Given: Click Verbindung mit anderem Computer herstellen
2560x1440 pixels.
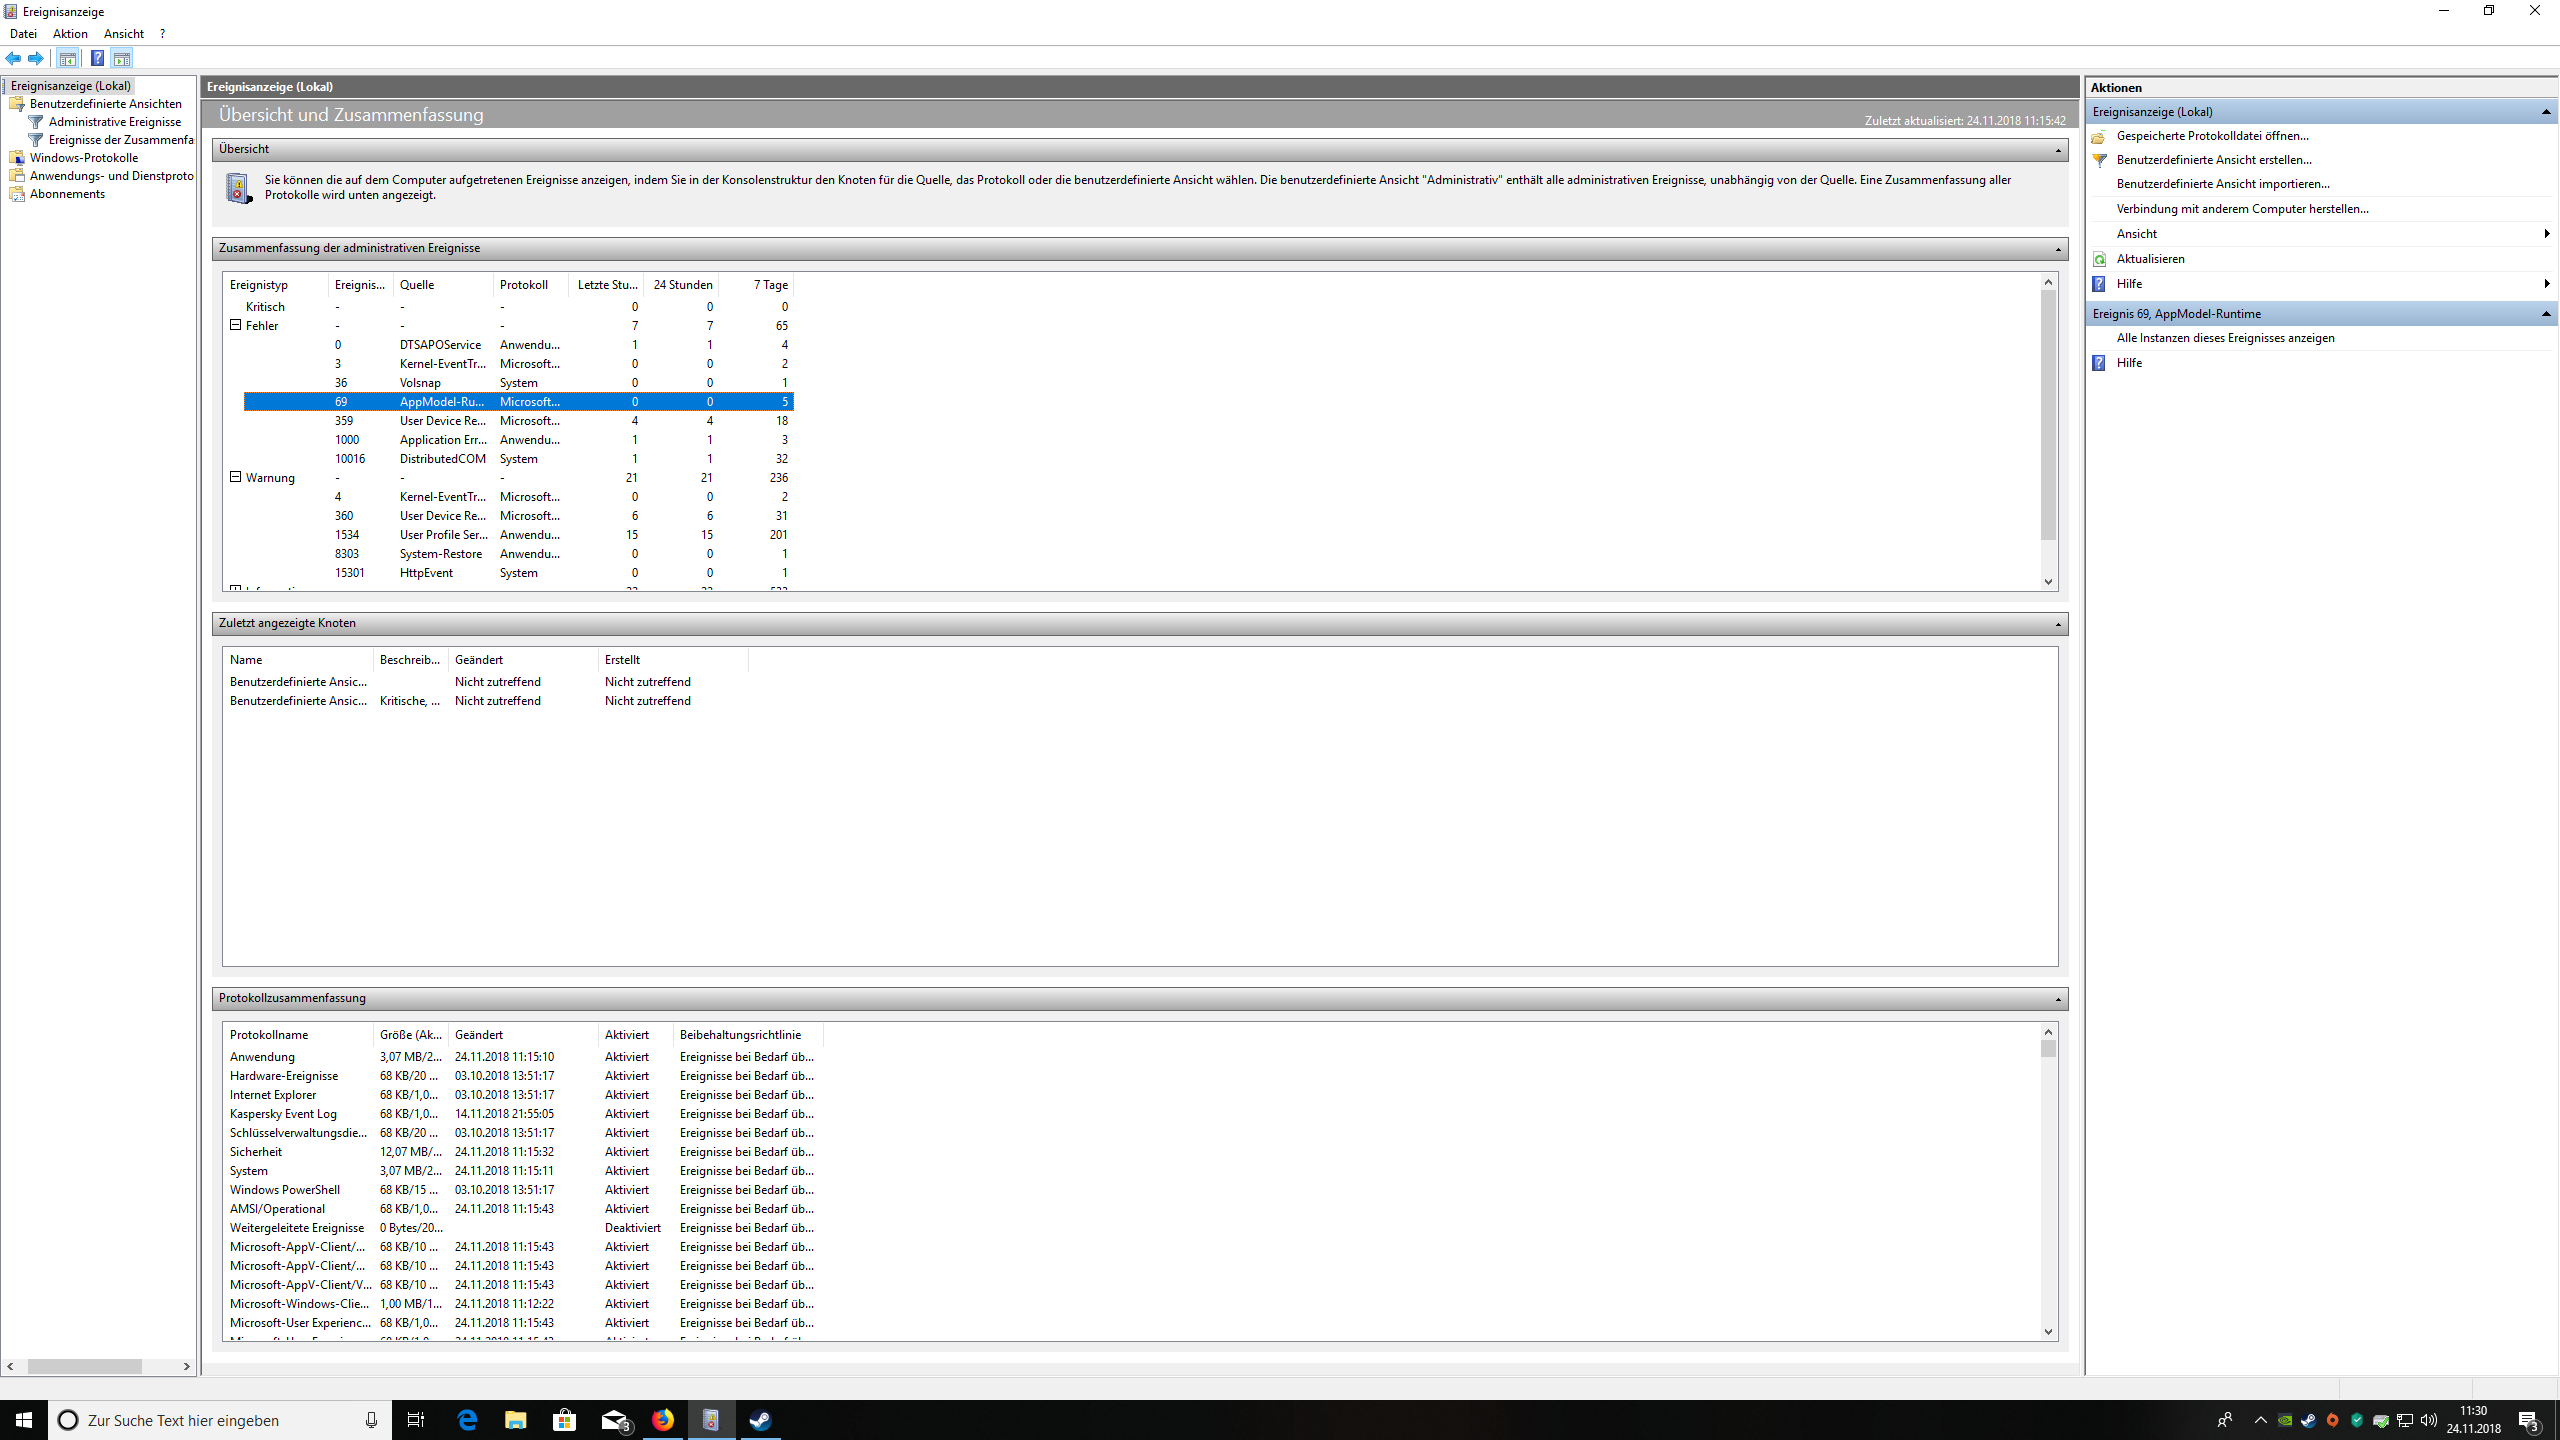Looking at the screenshot, I should coord(2242,208).
